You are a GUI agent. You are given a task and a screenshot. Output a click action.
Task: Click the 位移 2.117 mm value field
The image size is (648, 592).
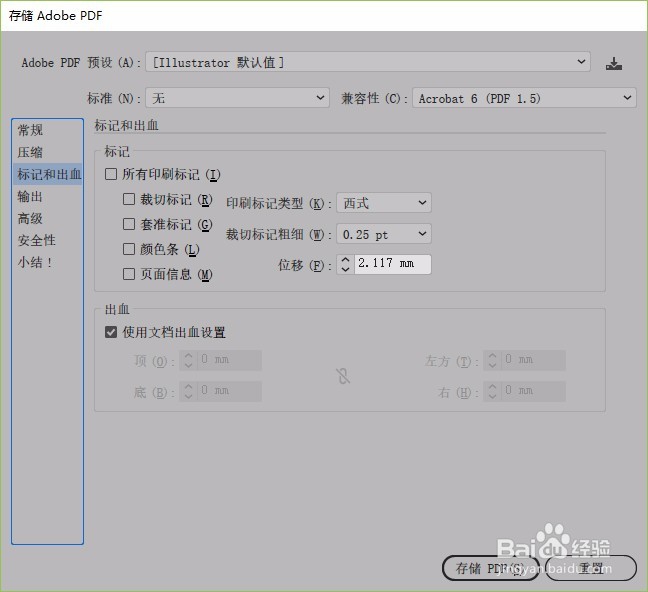[x=393, y=264]
